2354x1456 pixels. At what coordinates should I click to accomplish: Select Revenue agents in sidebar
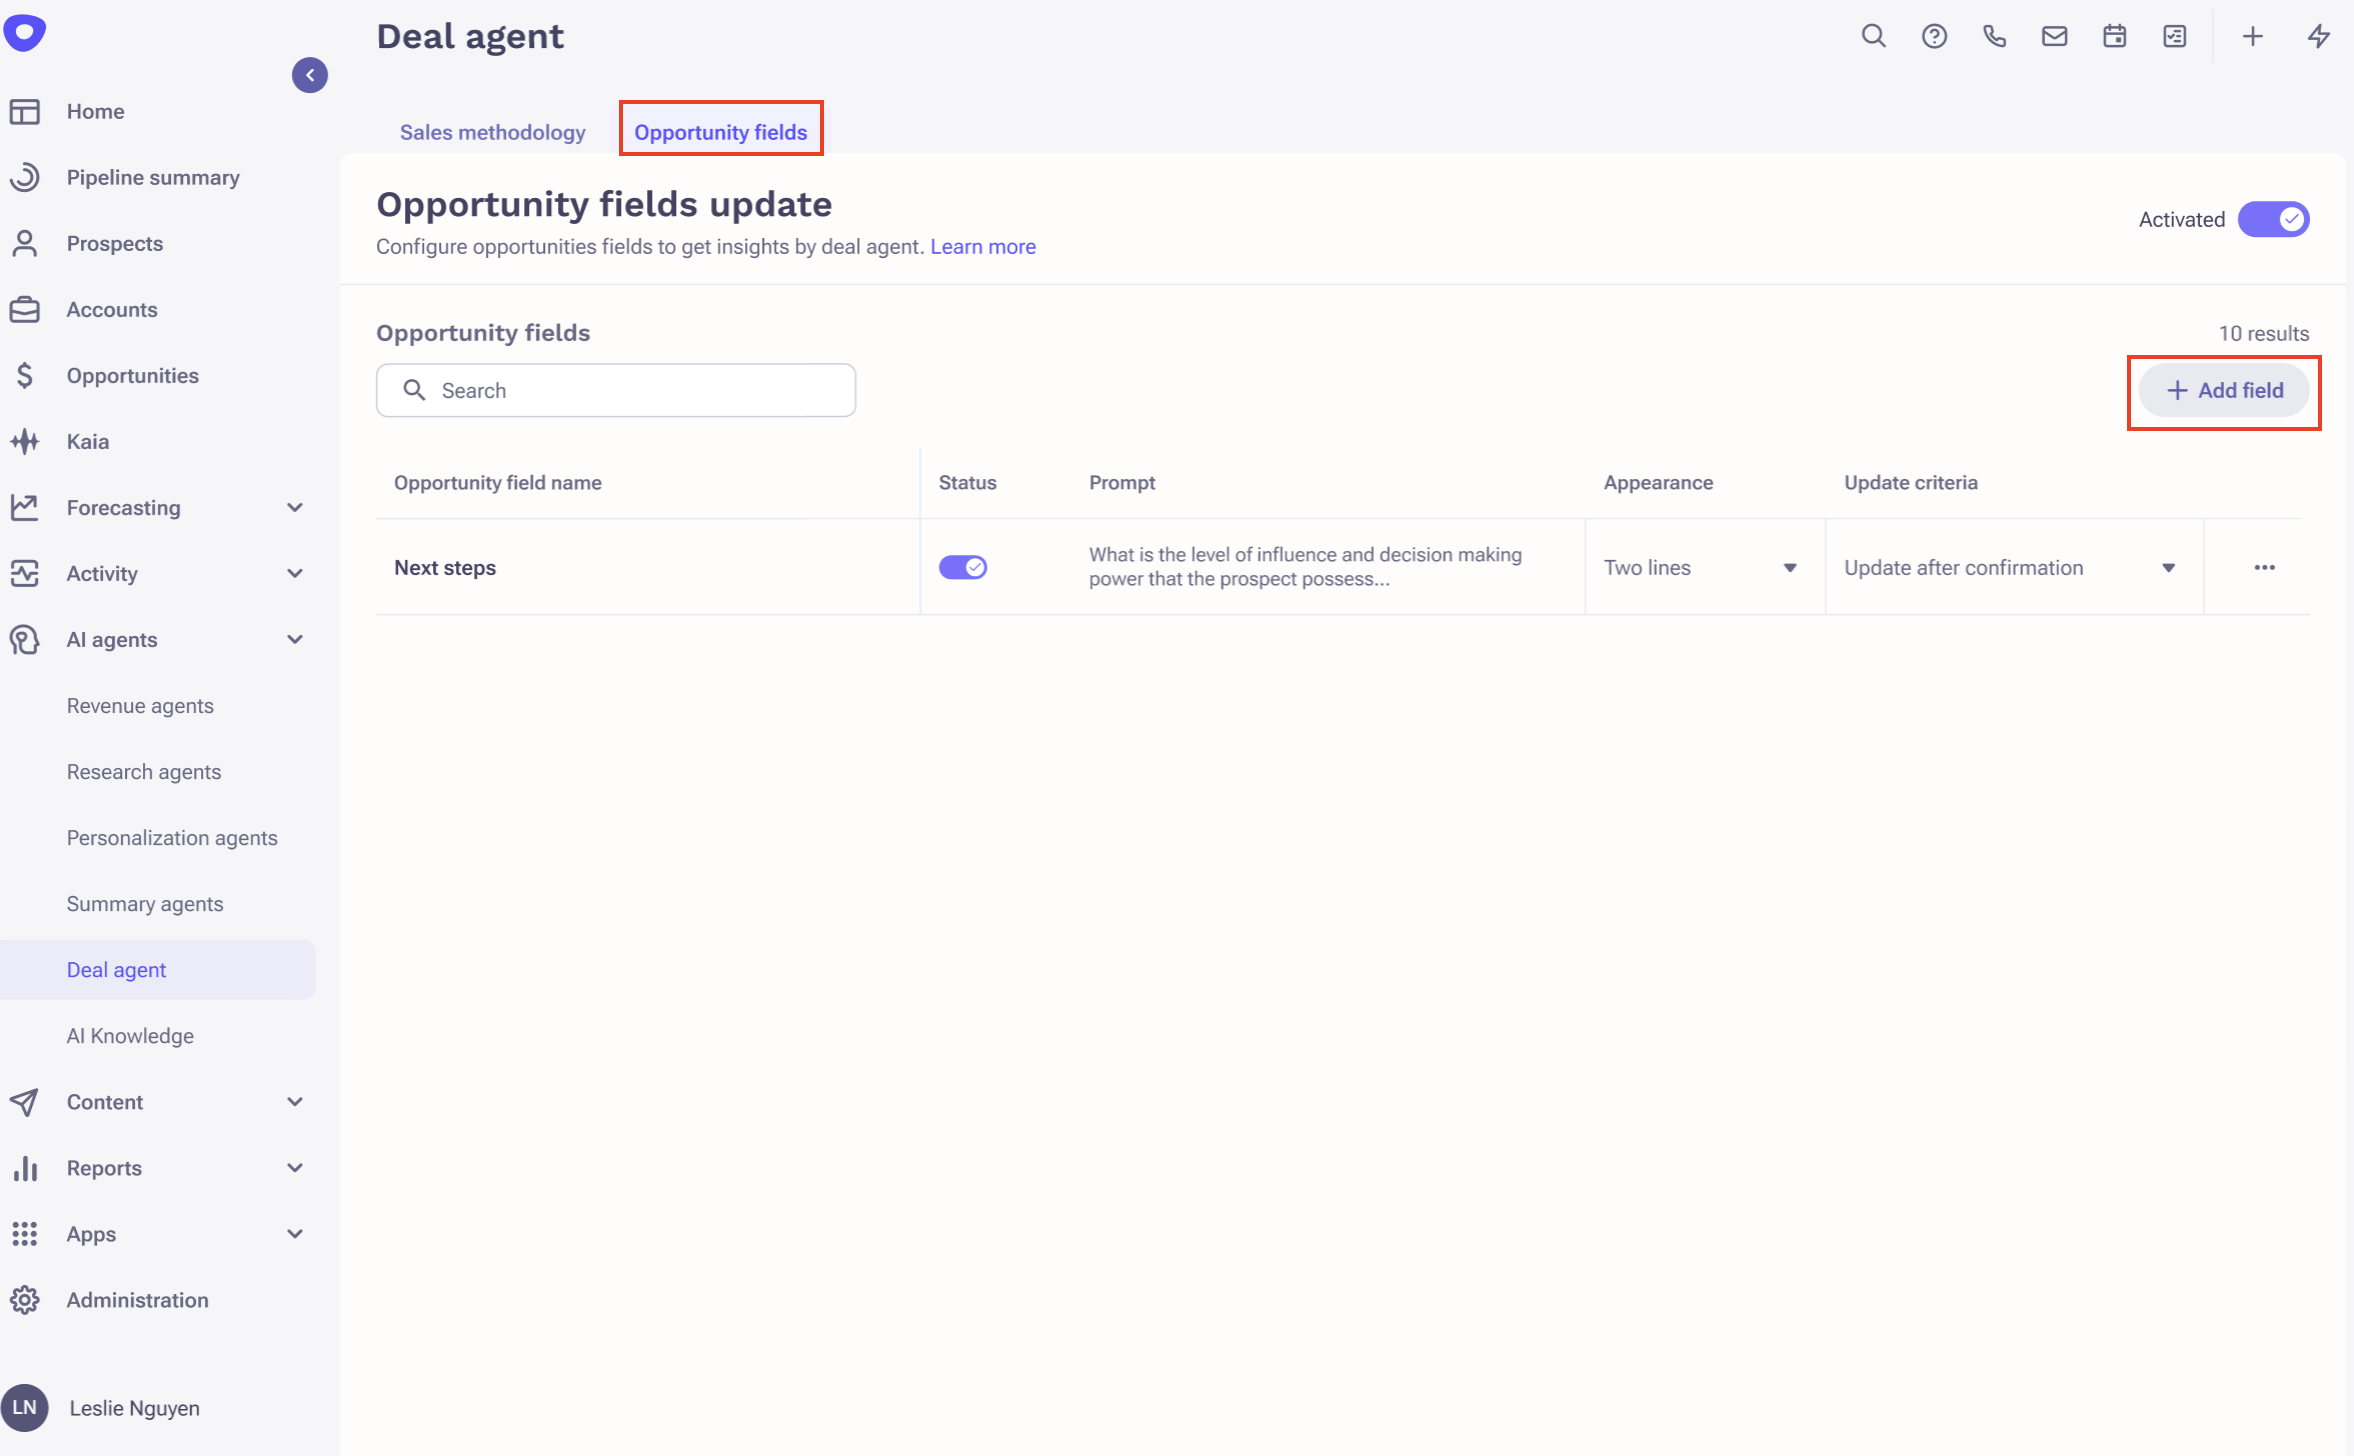tap(140, 706)
